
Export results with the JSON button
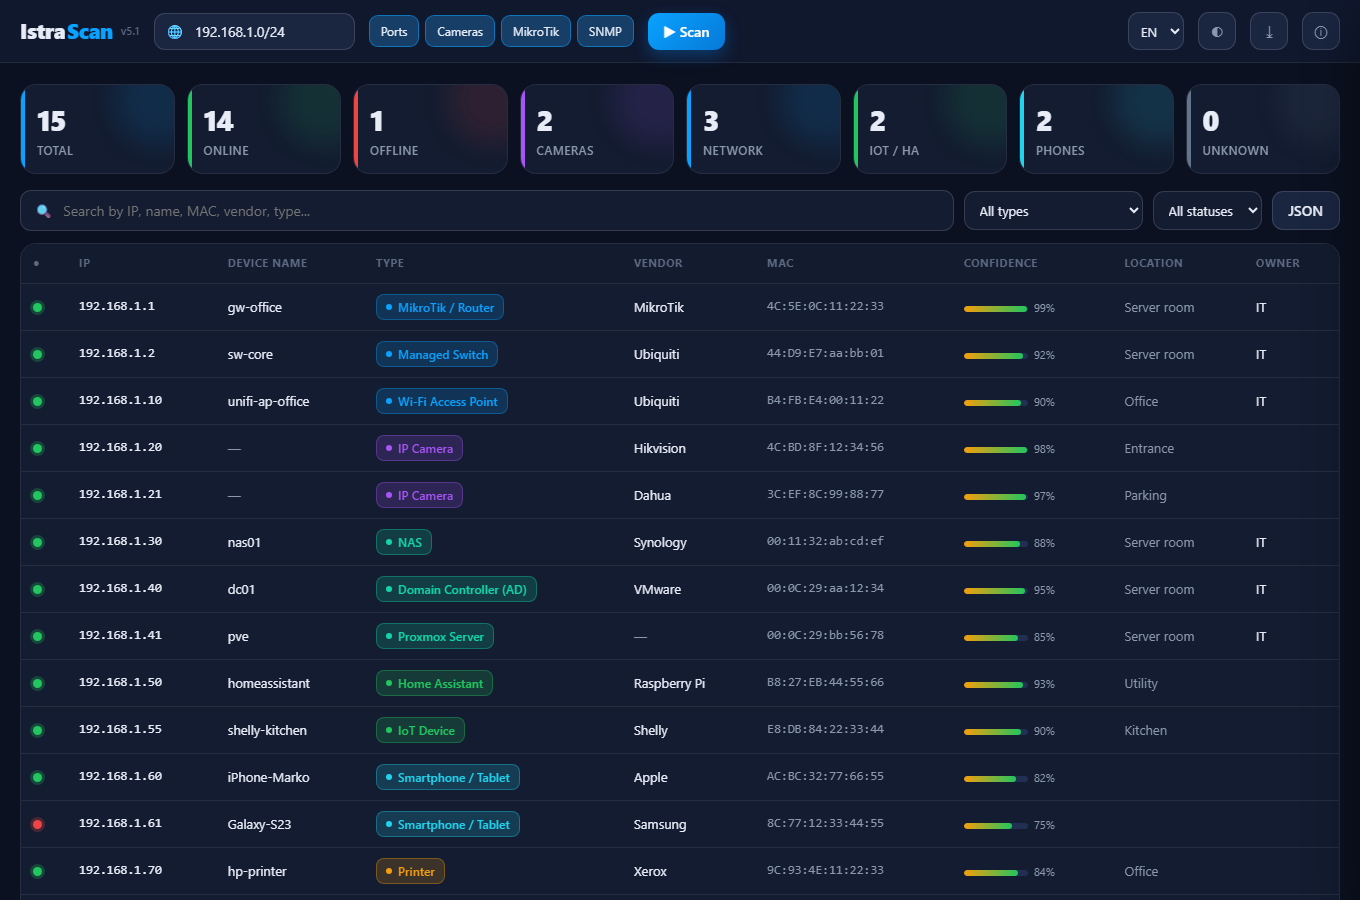tap(1305, 211)
